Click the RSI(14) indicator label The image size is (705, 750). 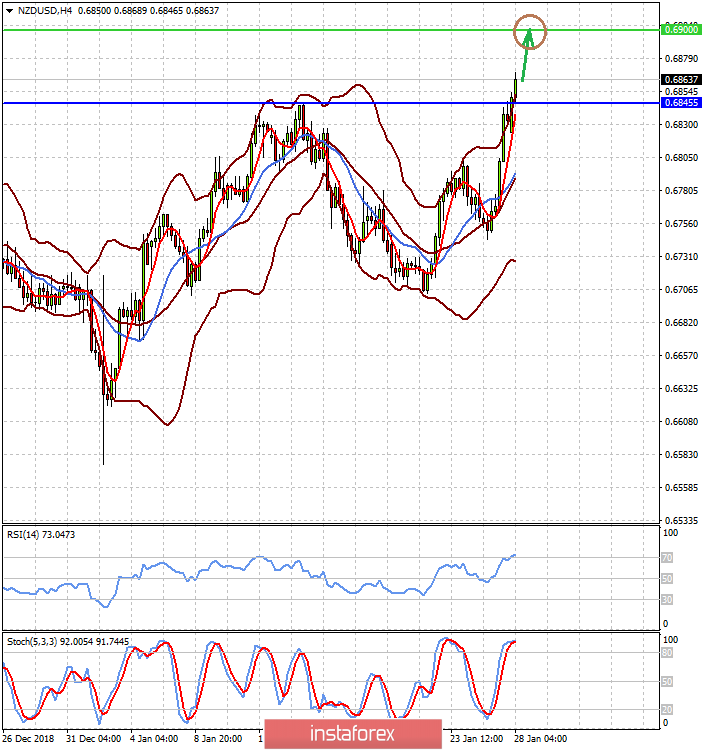point(40,535)
